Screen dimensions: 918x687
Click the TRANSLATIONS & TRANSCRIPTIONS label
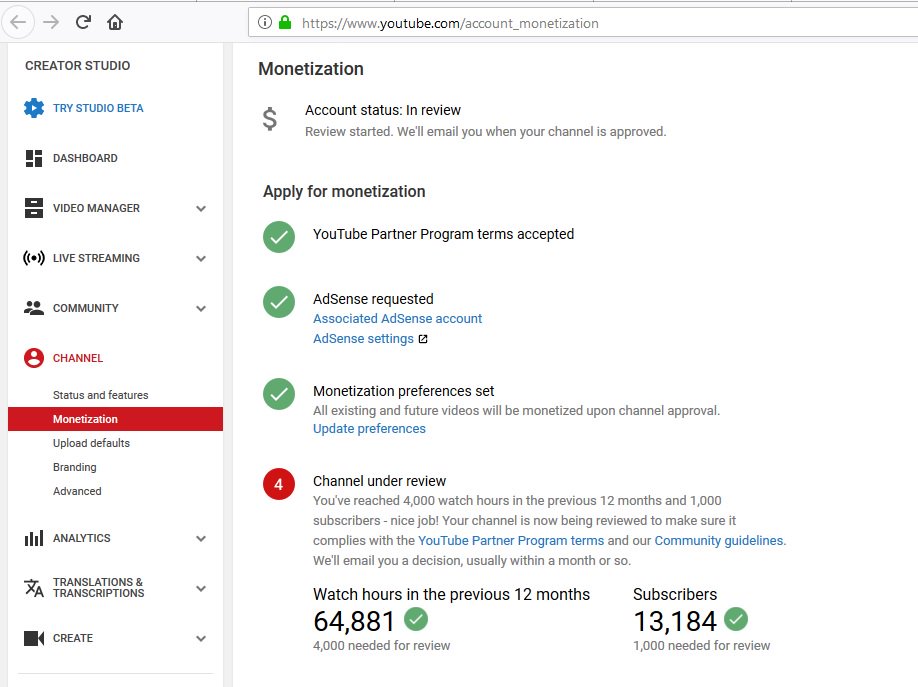98,587
